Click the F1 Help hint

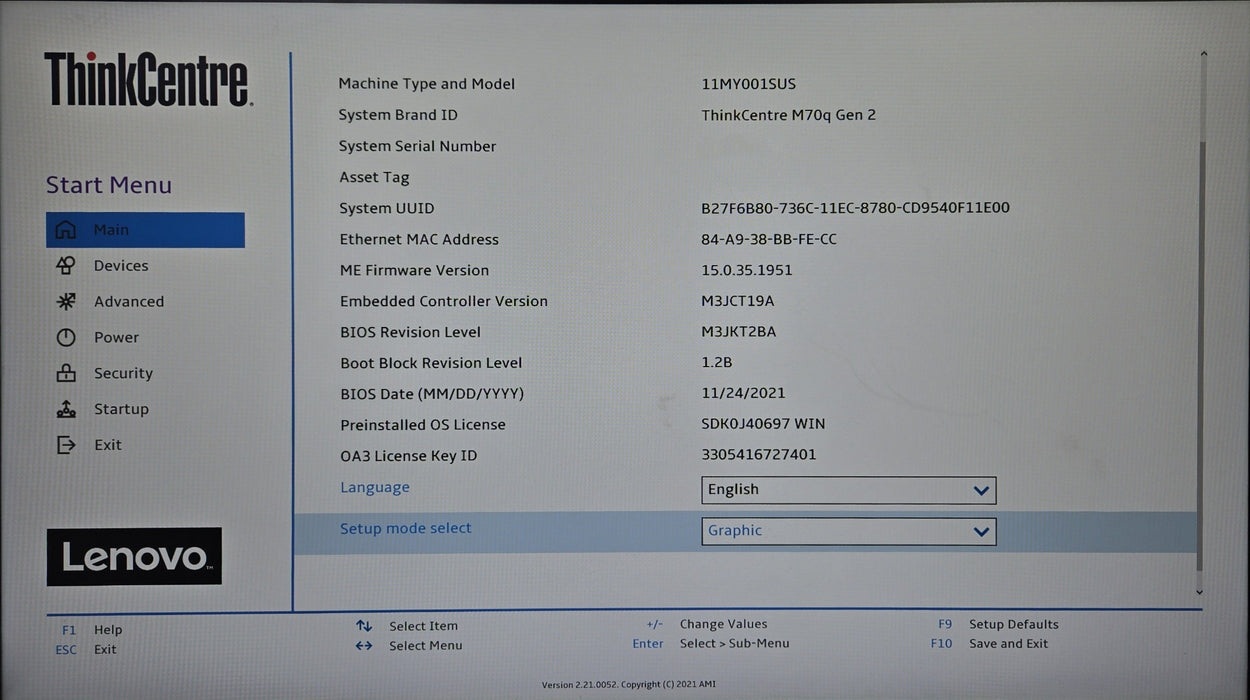(x=92, y=630)
